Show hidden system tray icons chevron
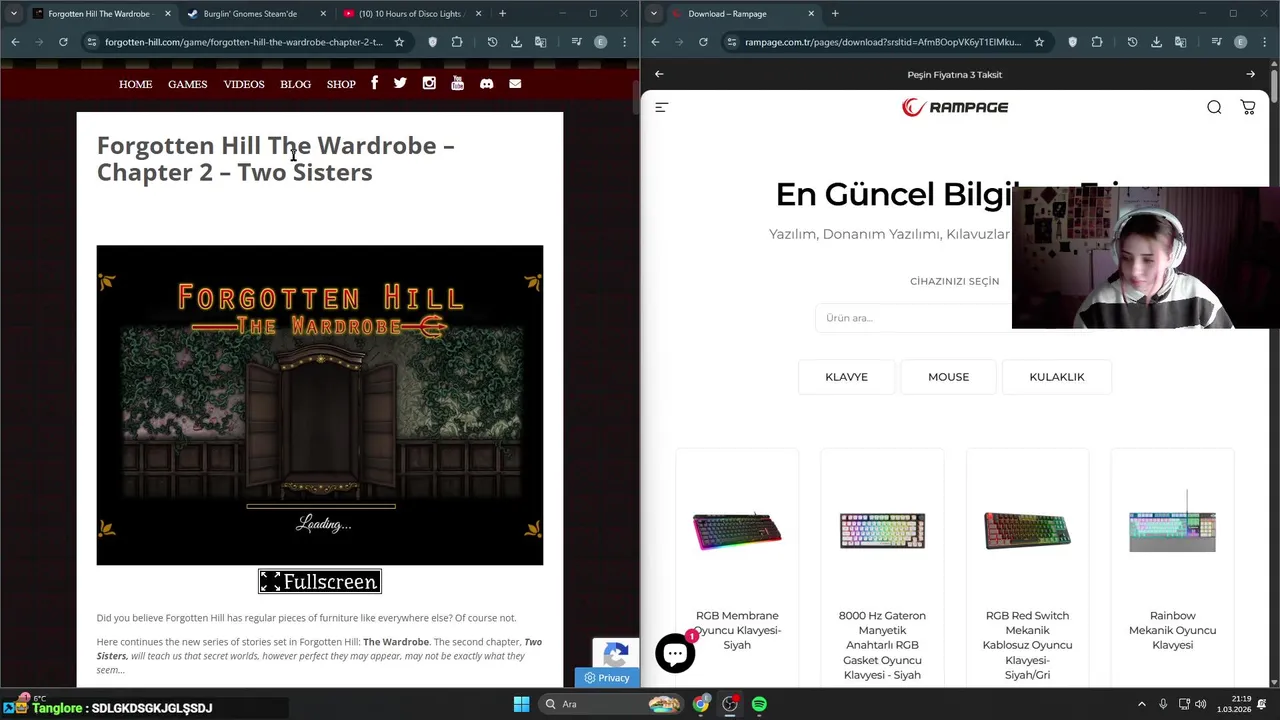 [1142, 704]
